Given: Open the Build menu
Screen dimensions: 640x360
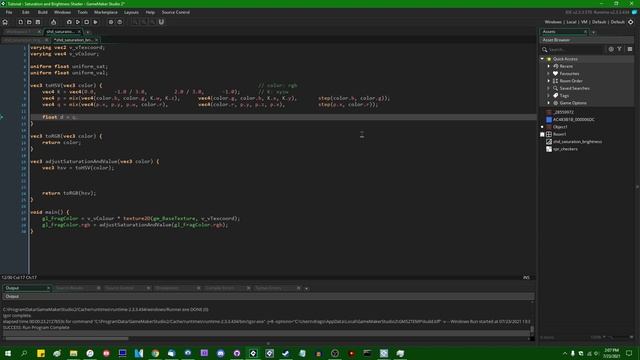Looking at the screenshot, I should tap(42, 12).
